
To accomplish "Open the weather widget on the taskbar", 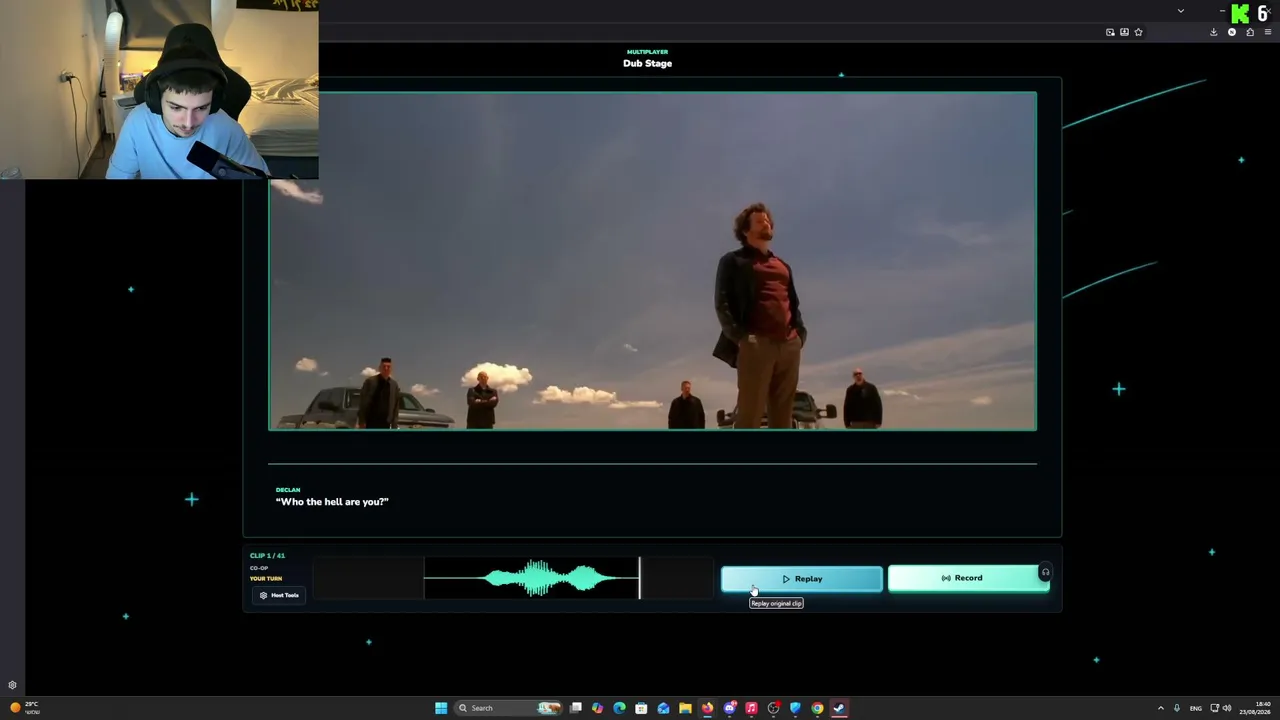I will point(24,708).
